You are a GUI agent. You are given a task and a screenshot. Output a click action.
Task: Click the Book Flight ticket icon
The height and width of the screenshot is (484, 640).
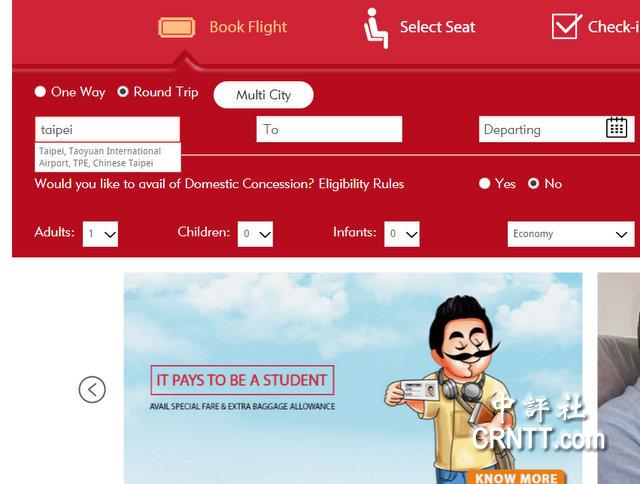point(176,27)
